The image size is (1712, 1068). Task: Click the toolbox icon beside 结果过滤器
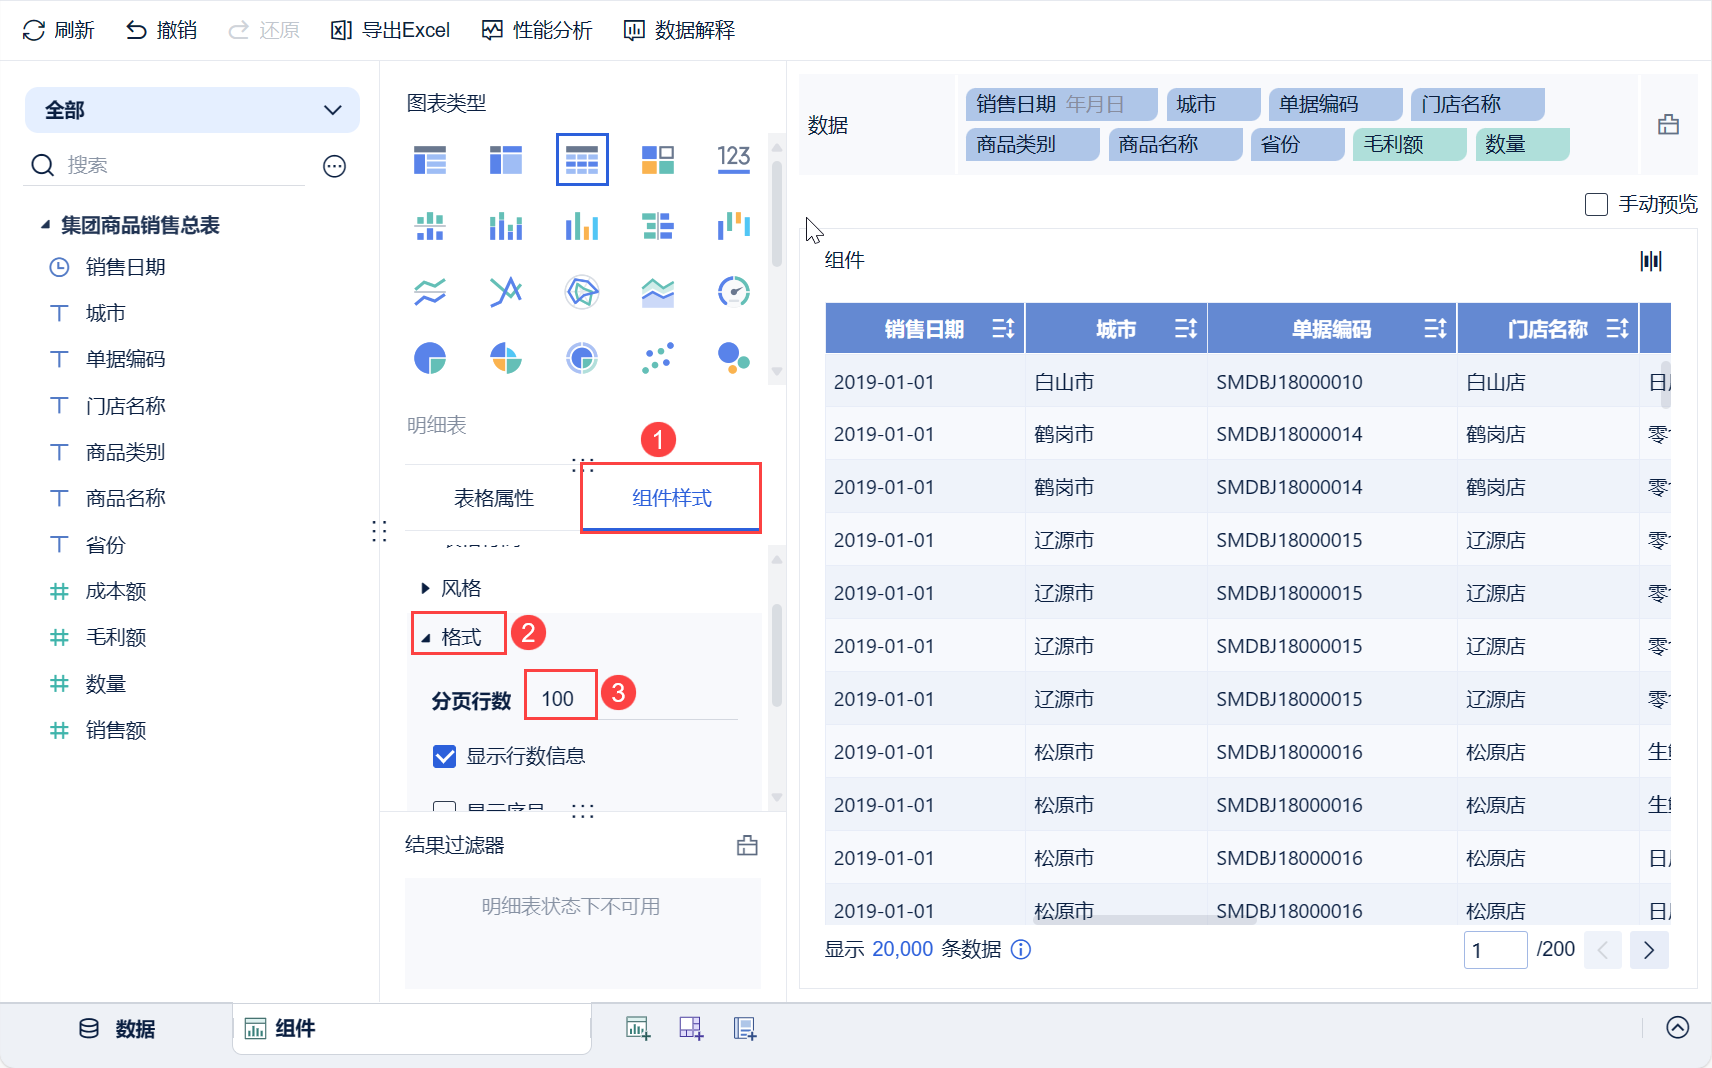(747, 846)
